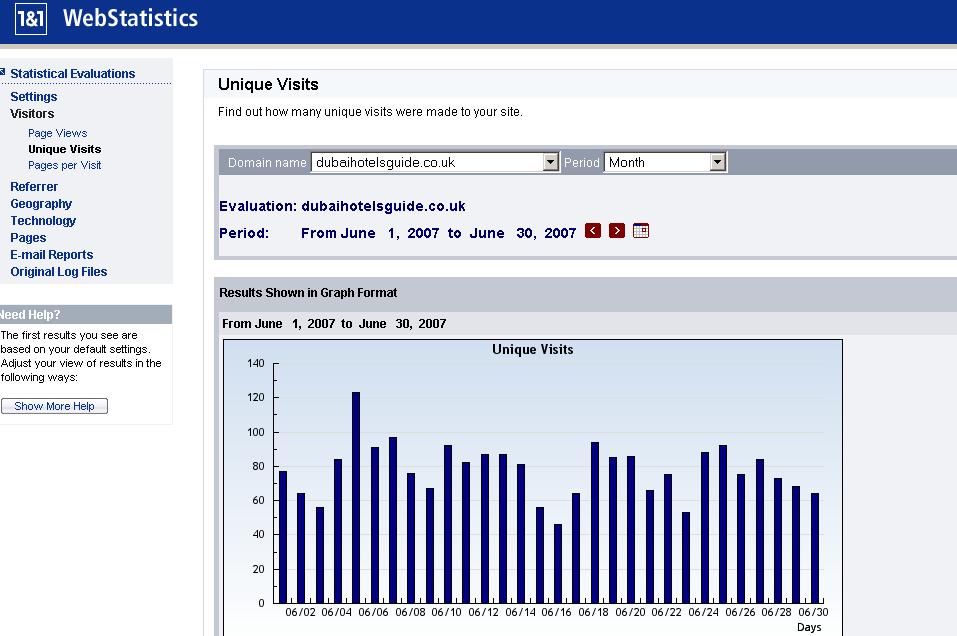The image size is (957, 636).
Task: Go to the previous period using the left arrow
Action: 593,231
